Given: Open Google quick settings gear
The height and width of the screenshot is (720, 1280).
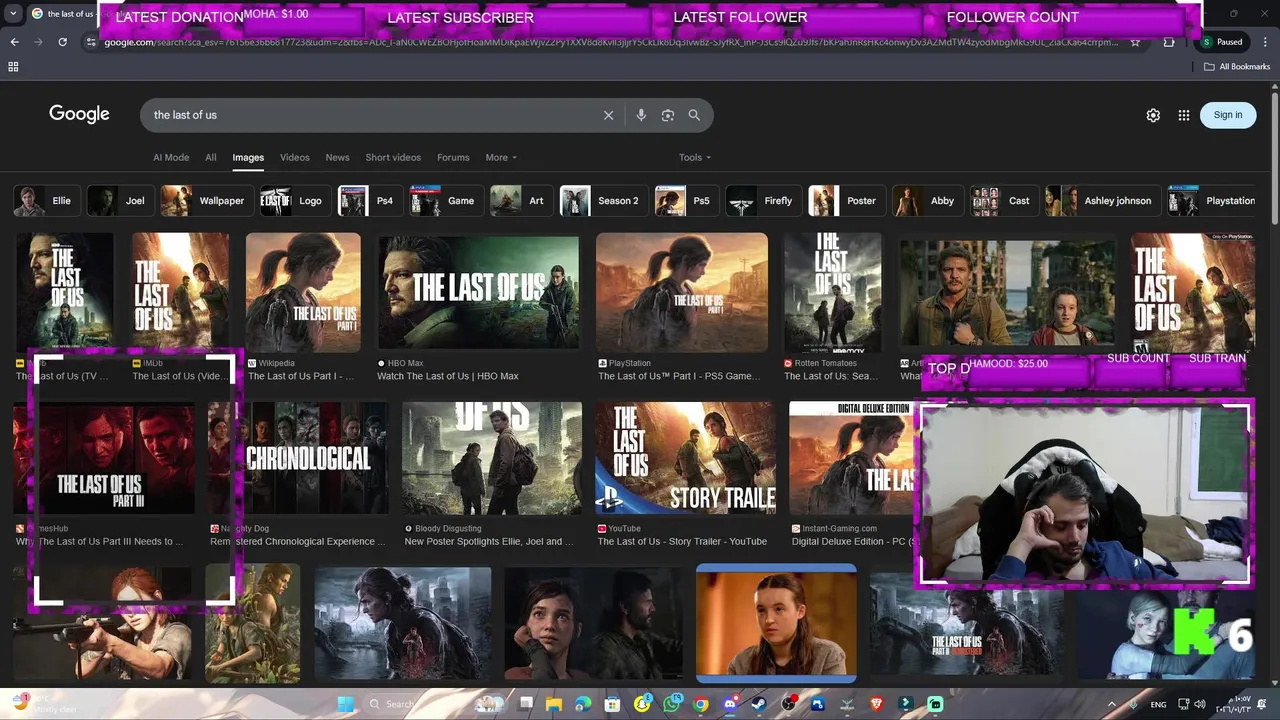Looking at the screenshot, I should click(x=1153, y=115).
